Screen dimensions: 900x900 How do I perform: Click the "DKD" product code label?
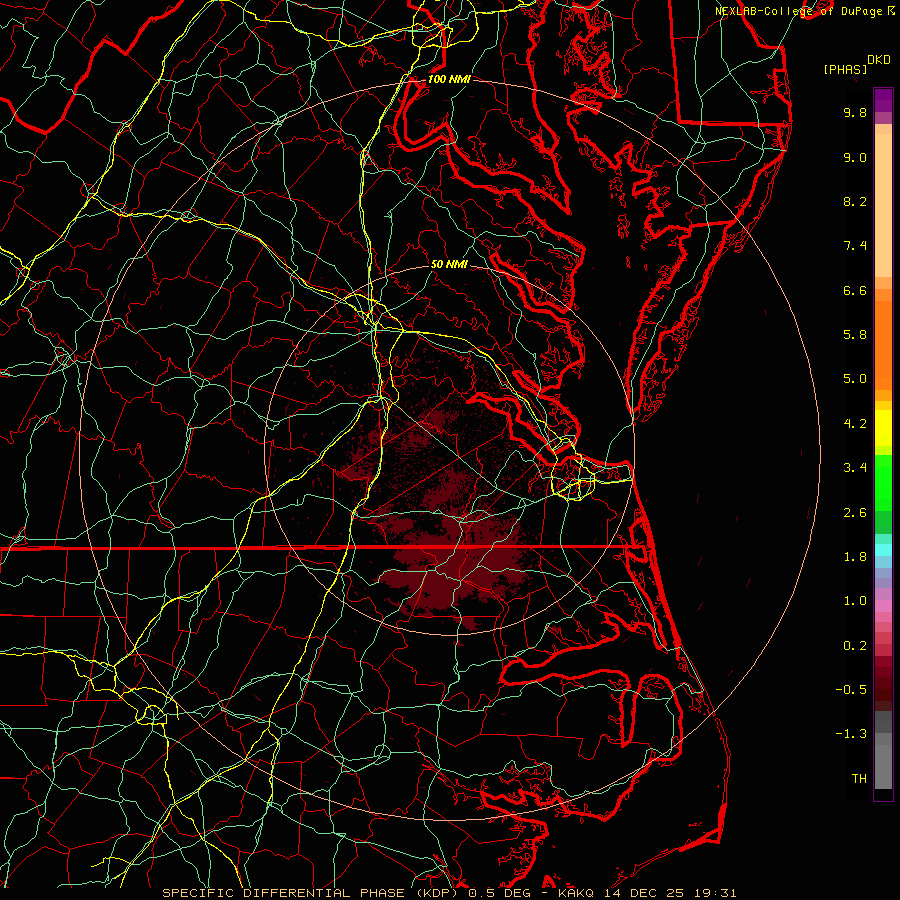[x=879, y=60]
